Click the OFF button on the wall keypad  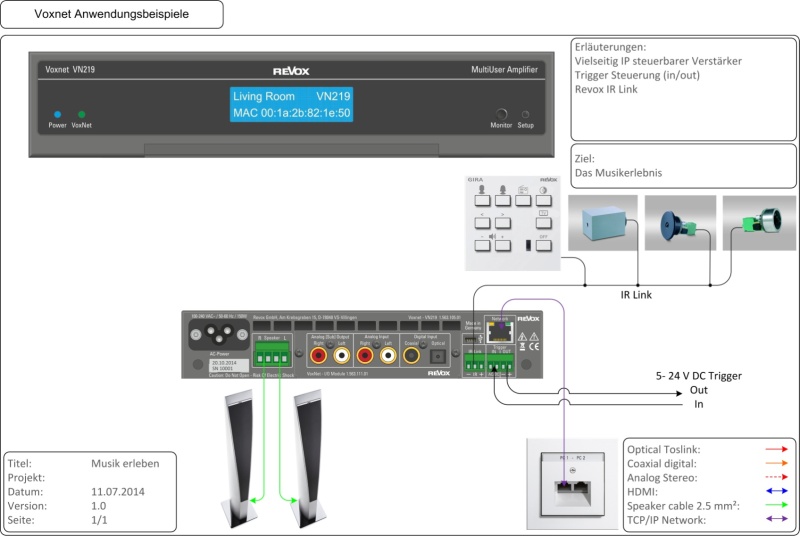point(543,245)
